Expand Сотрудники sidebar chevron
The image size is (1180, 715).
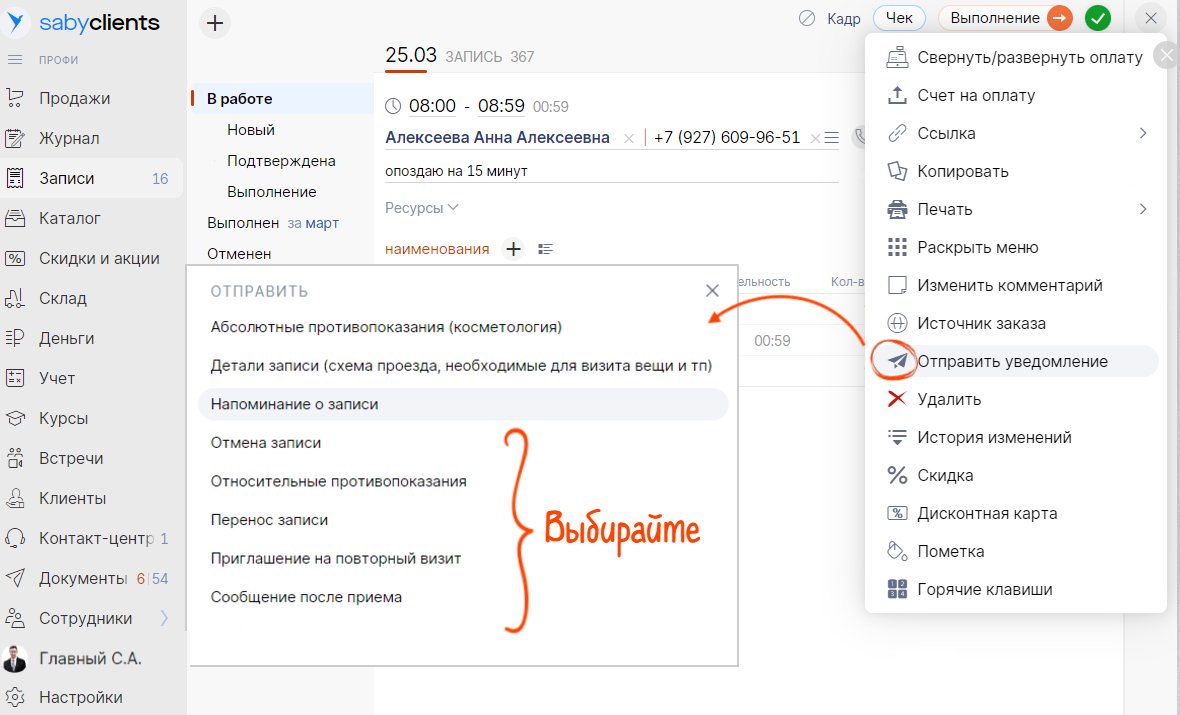coord(165,618)
